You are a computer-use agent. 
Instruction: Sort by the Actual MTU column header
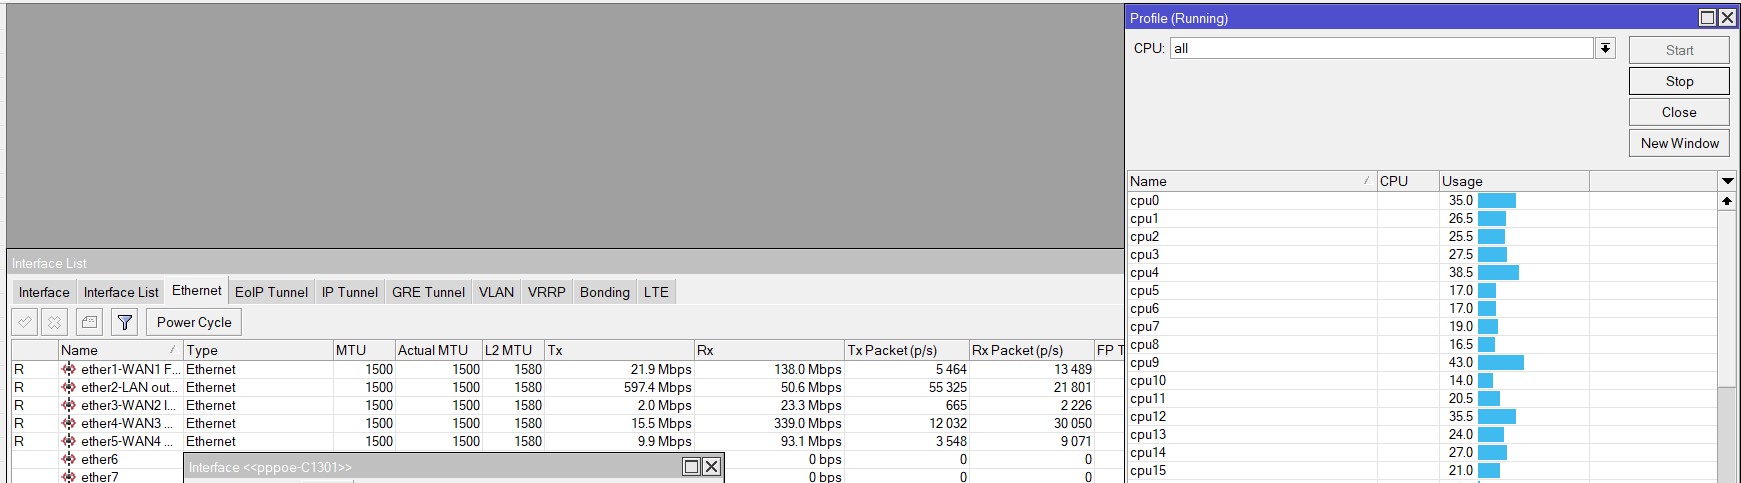point(438,350)
